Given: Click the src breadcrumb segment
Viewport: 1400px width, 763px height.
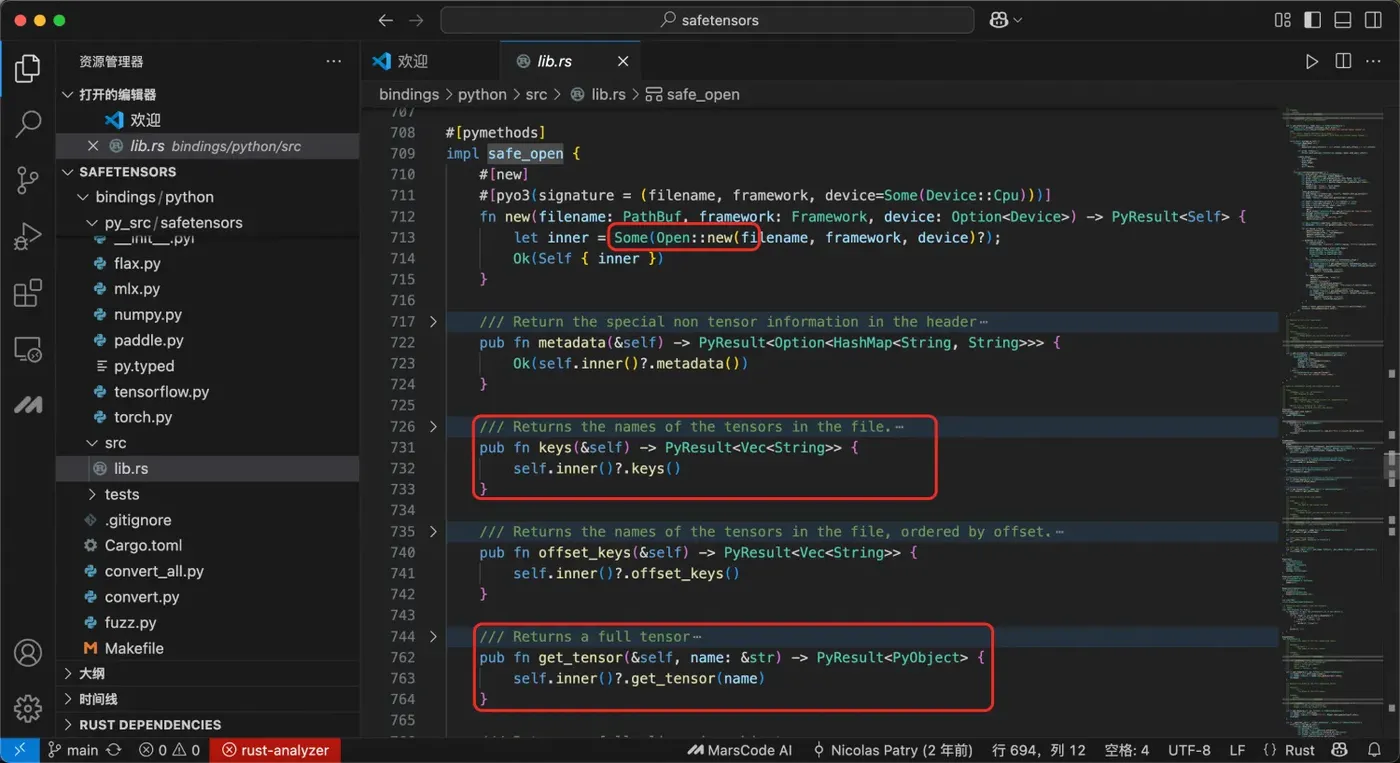Looking at the screenshot, I should tap(536, 94).
